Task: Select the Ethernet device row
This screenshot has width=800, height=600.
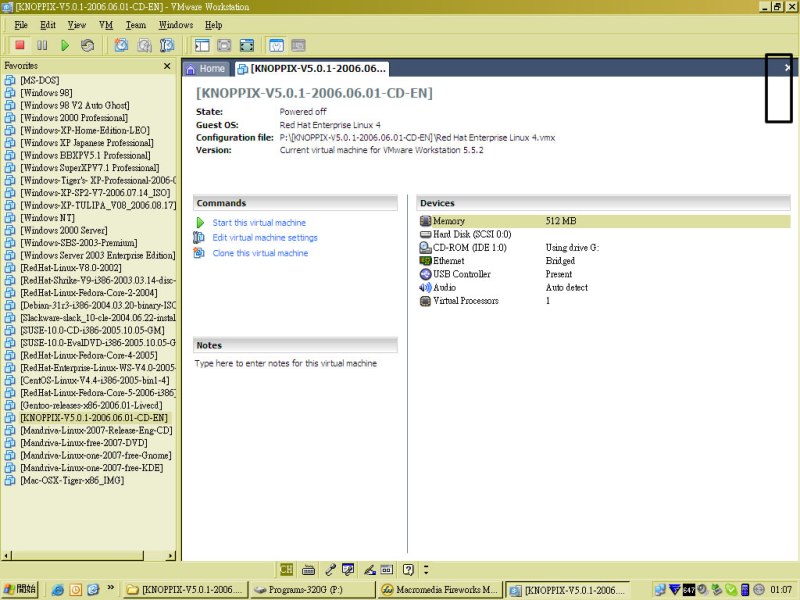Action: [604, 261]
